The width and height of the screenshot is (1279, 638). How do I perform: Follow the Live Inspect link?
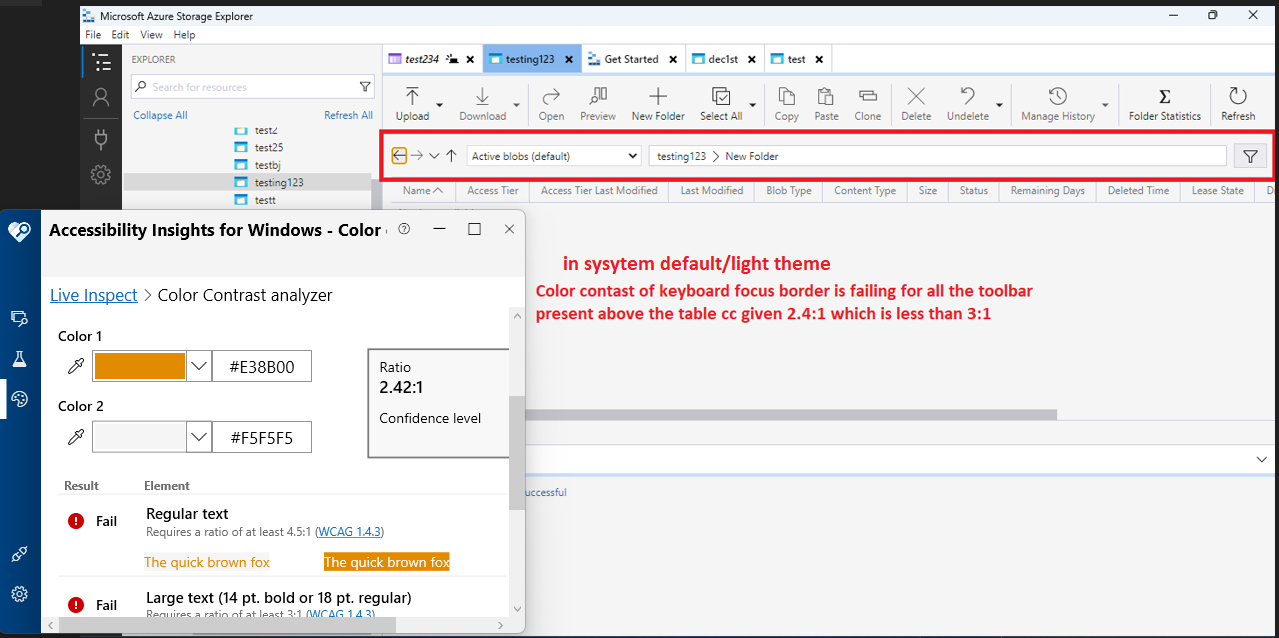93,295
